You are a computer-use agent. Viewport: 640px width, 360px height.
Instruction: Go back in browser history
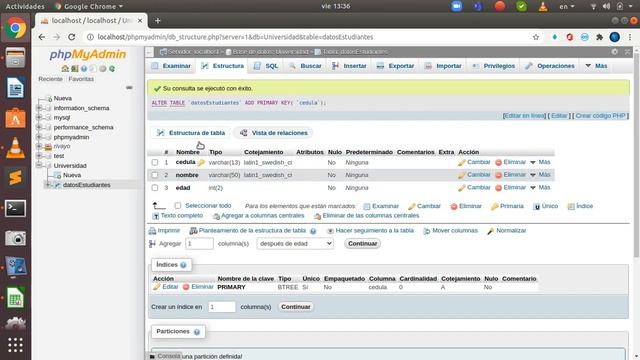coord(42,37)
